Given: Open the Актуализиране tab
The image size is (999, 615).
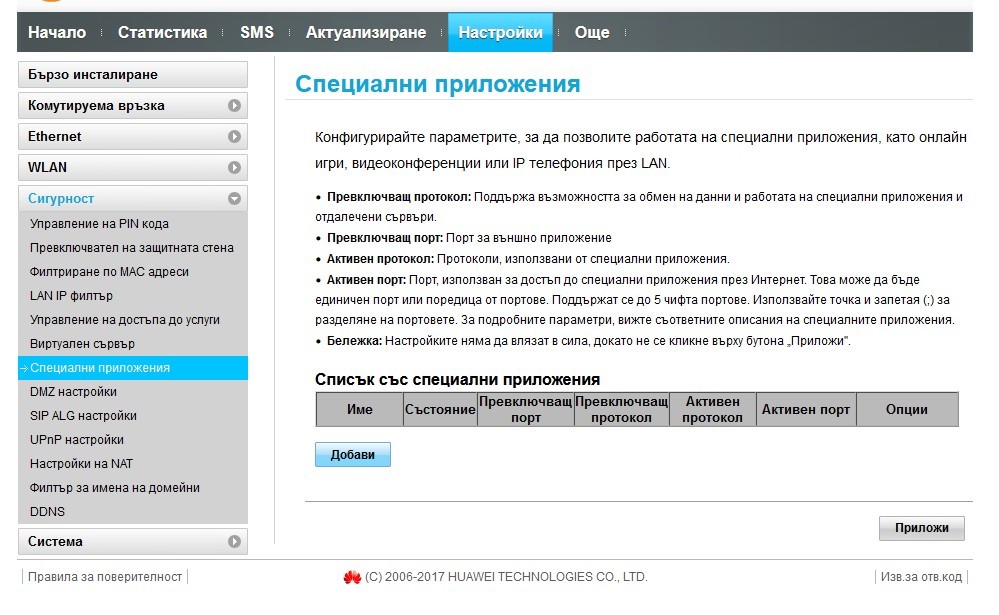Looking at the screenshot, I should coord(366,33).
